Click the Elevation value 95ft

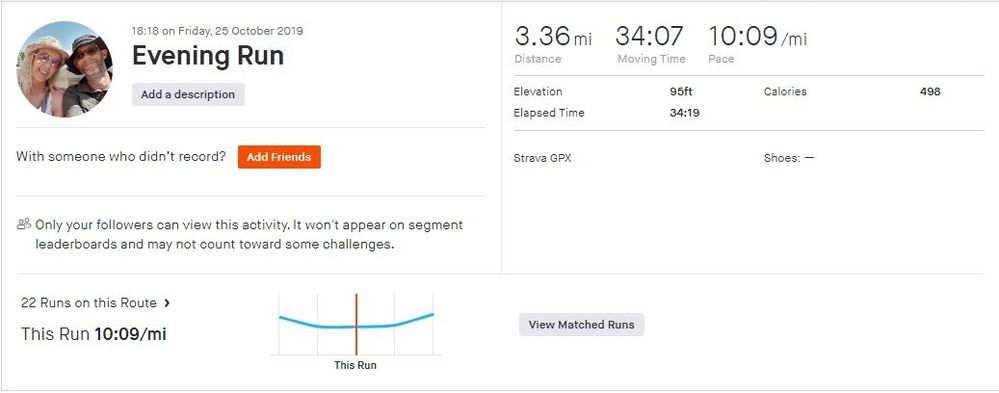point(681,91)
